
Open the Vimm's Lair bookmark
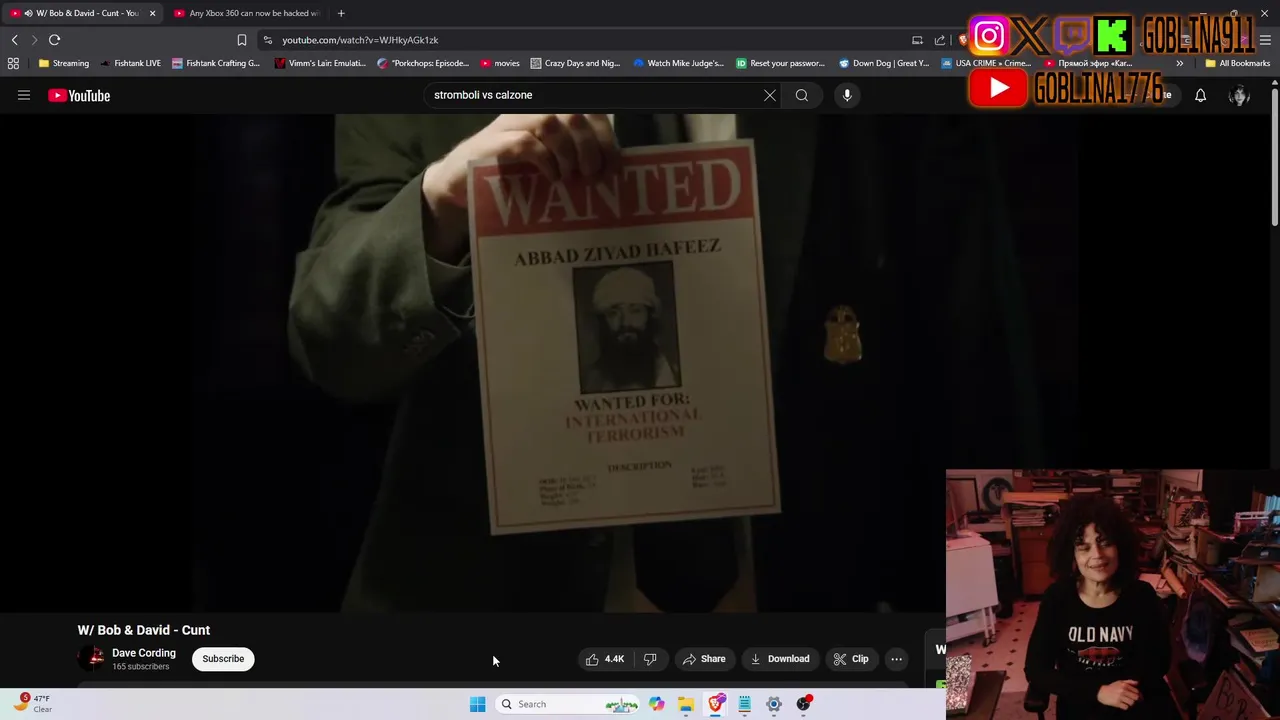click(x=320, y=63)
